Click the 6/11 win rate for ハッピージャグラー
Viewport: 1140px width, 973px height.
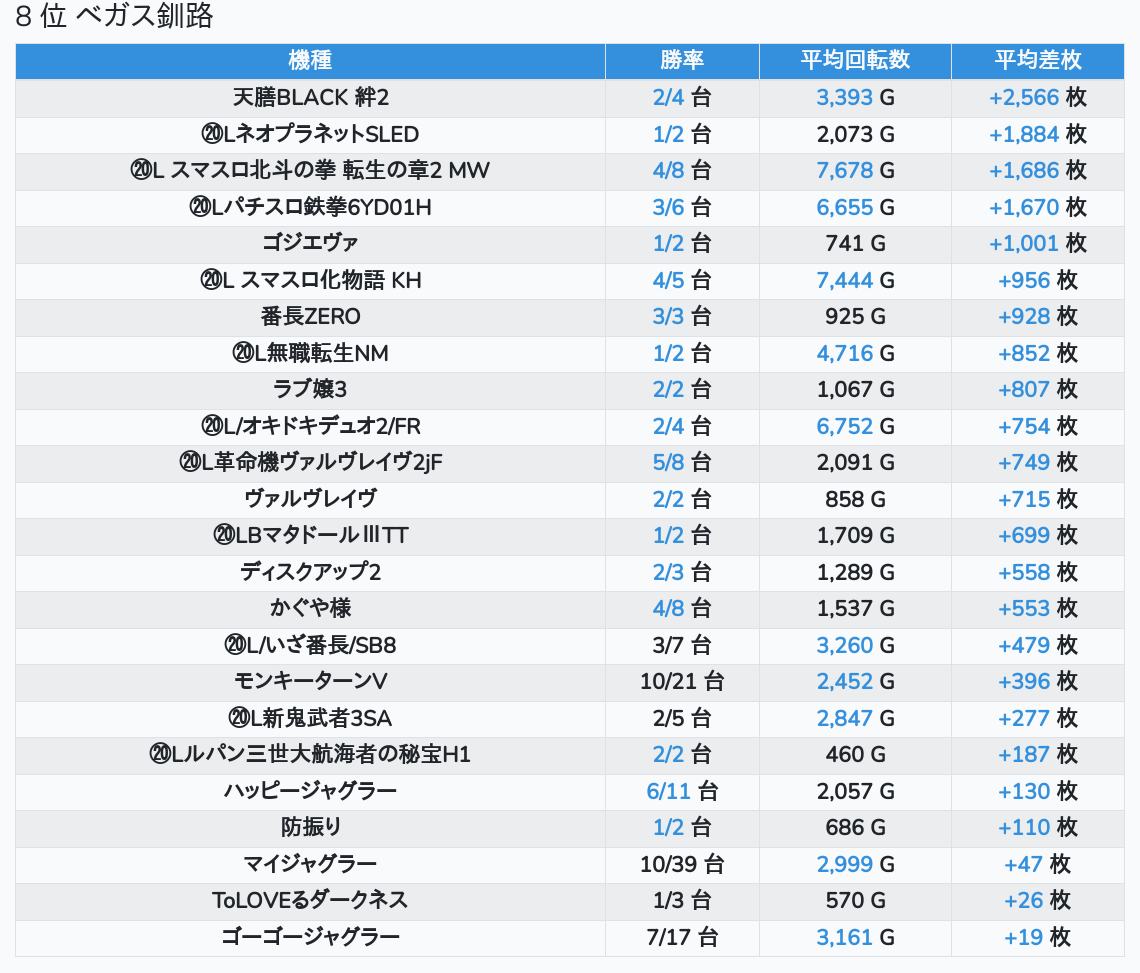[668, 792]
